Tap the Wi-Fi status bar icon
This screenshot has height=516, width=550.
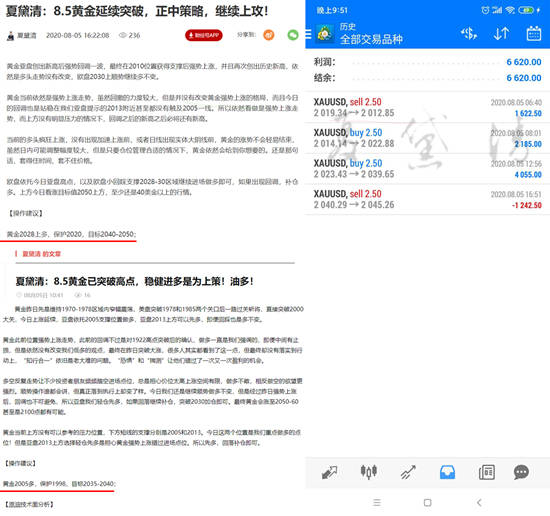[x=510, y=10]
